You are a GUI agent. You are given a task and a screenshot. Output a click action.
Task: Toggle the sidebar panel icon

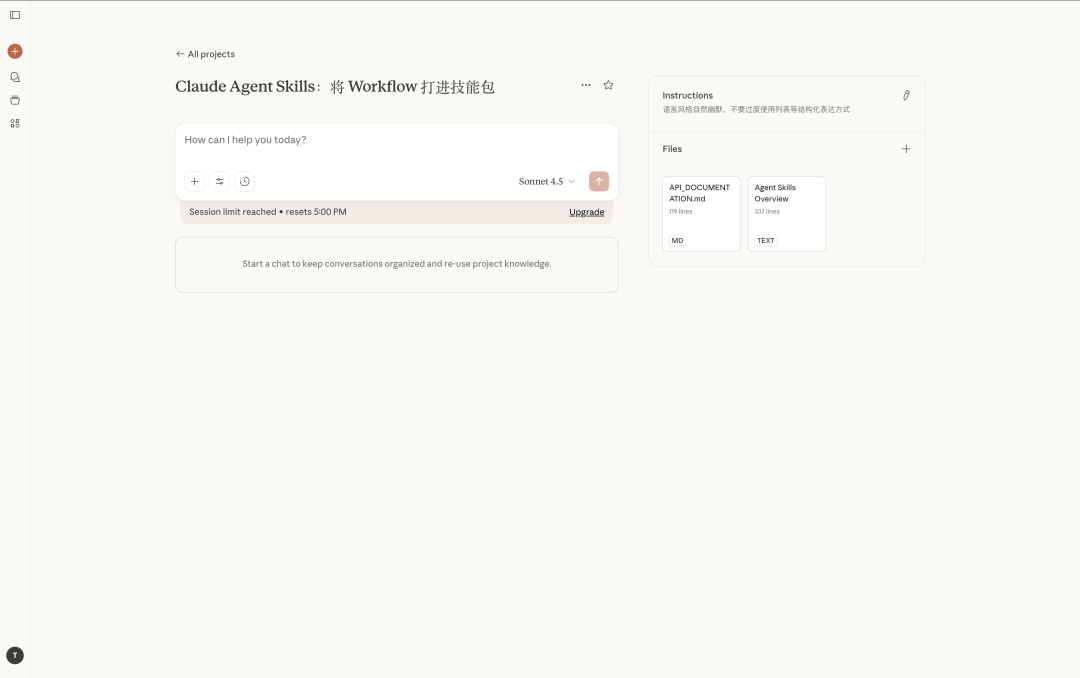(15, 15)
